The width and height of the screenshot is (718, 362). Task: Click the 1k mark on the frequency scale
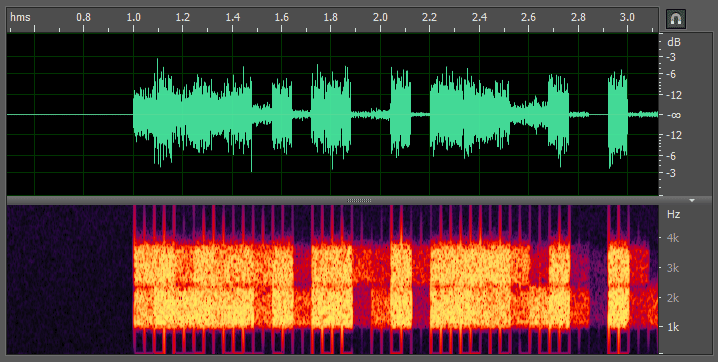pos(672,327)
